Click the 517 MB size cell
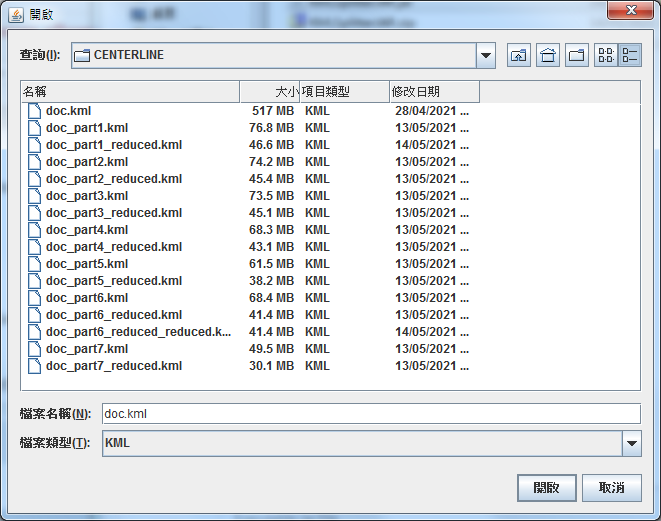 [273, 111]
